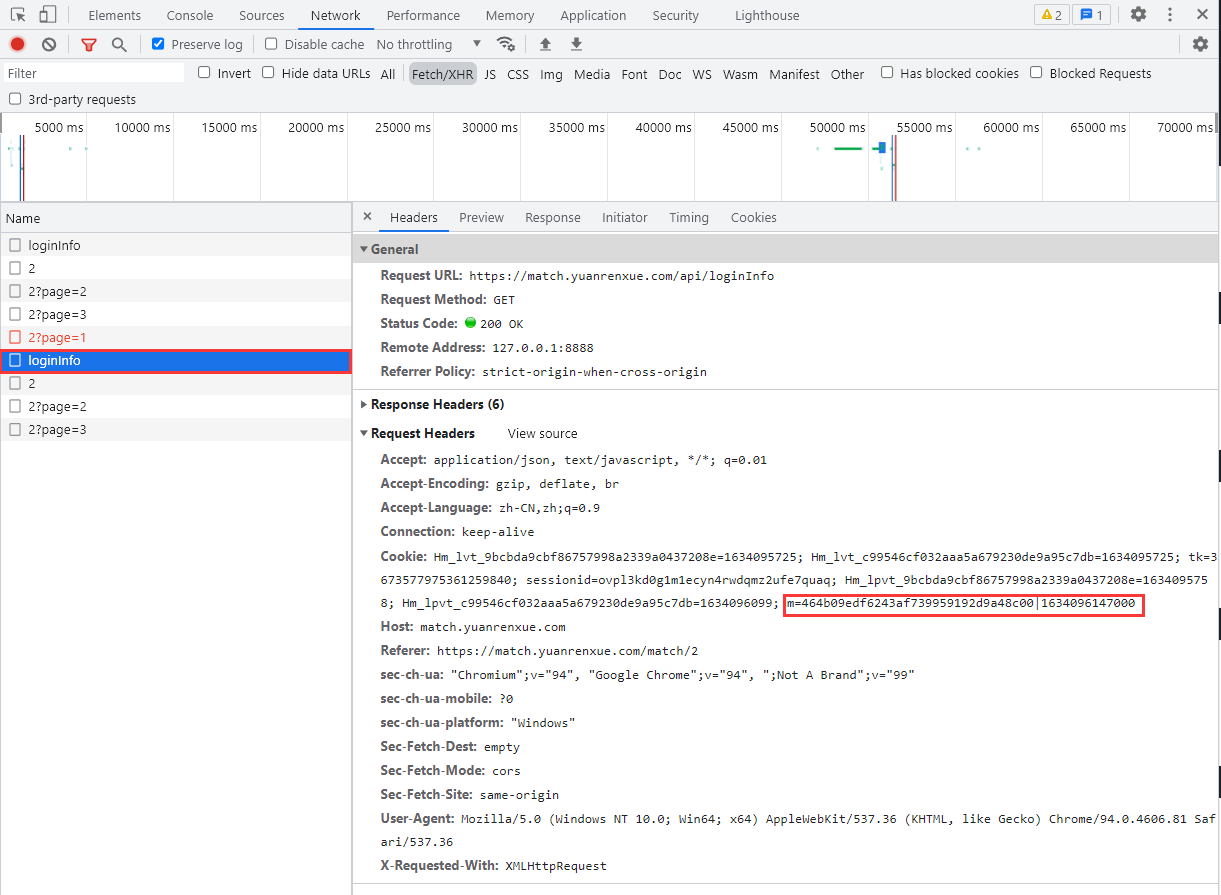Check the Hide data URLs option
Image resolution: width=1221 pixels, height=895 pixels.
(268, 73)
